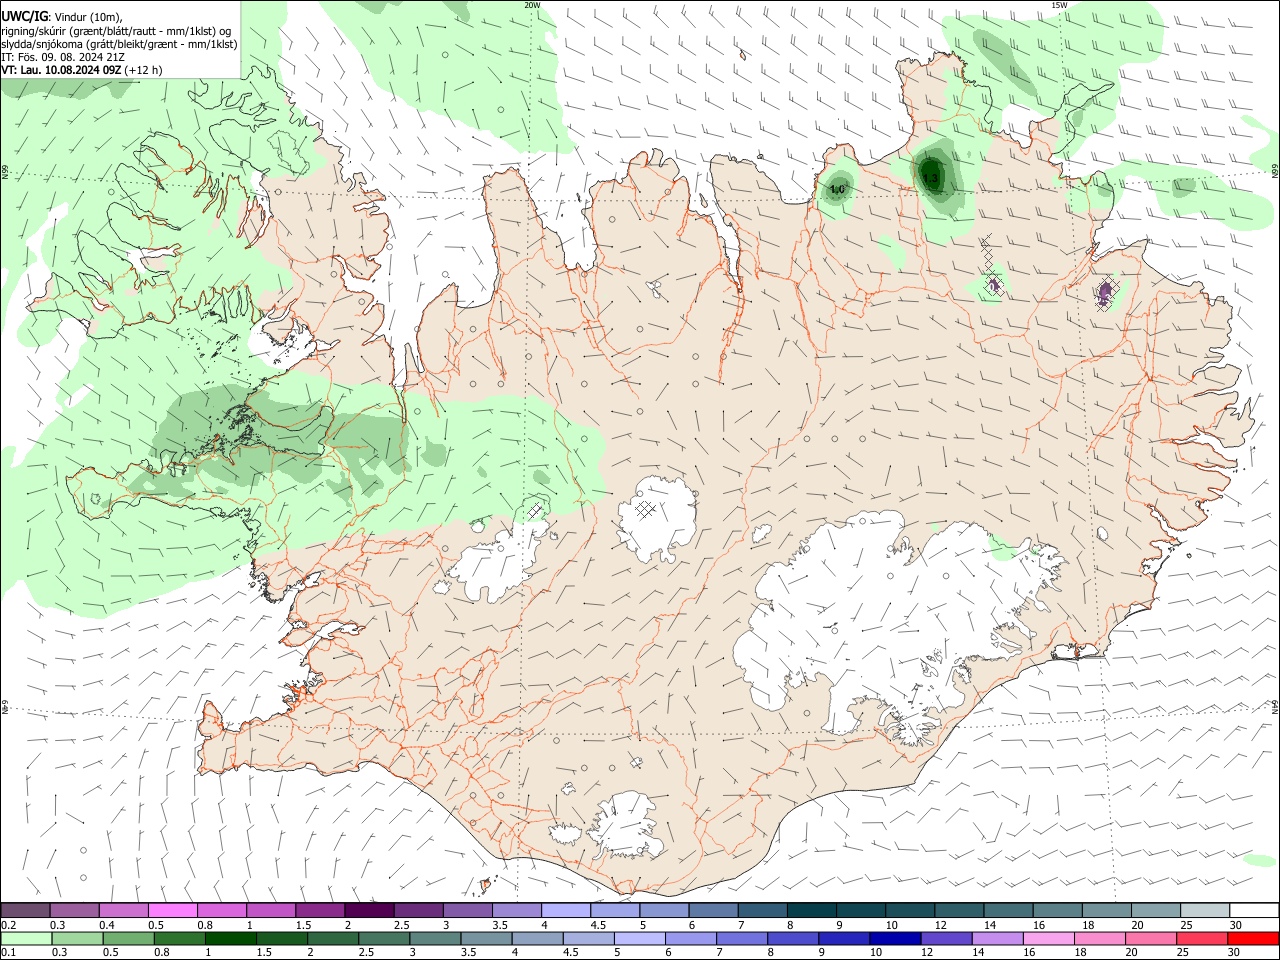Click the 'Vindur (10m)' legend text
The width and height of the screenshot is (1280, 960).
[88, 17]
